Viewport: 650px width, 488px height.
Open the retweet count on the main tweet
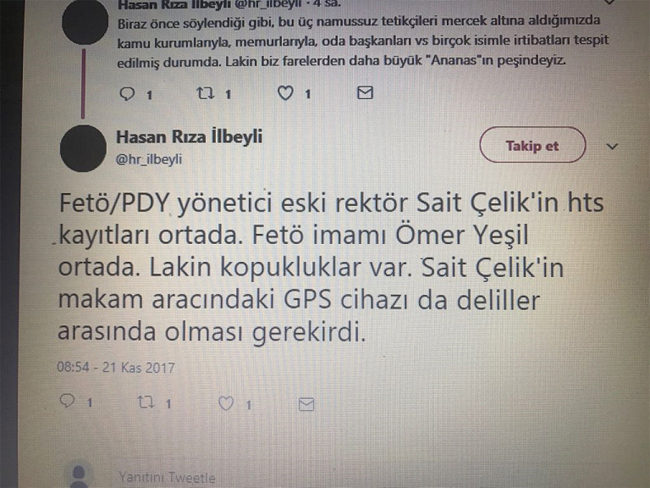click(168, 403)
